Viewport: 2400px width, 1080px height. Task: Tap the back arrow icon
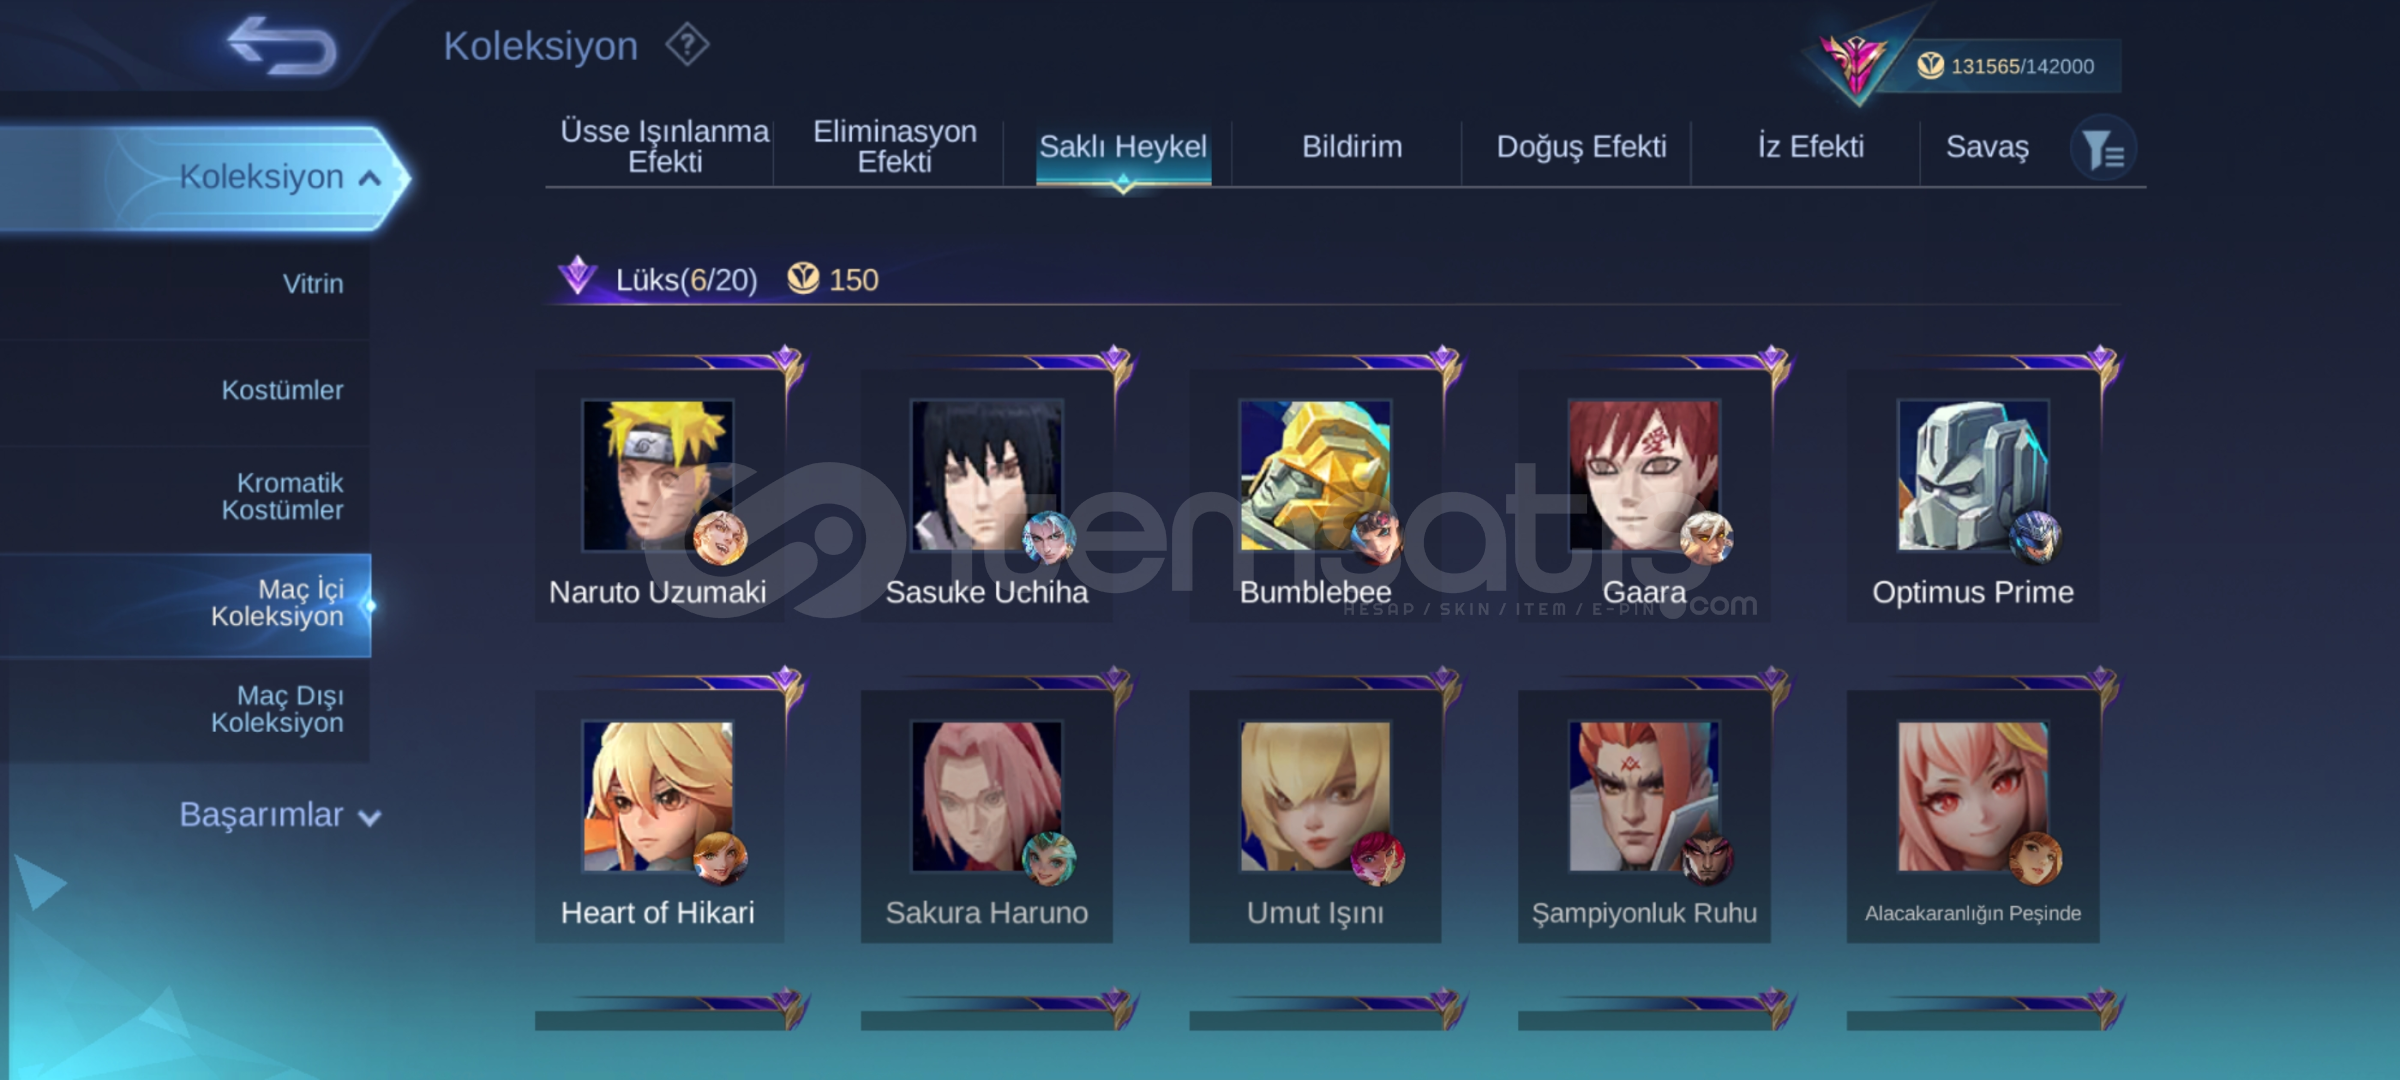click(x=282, y=46)
